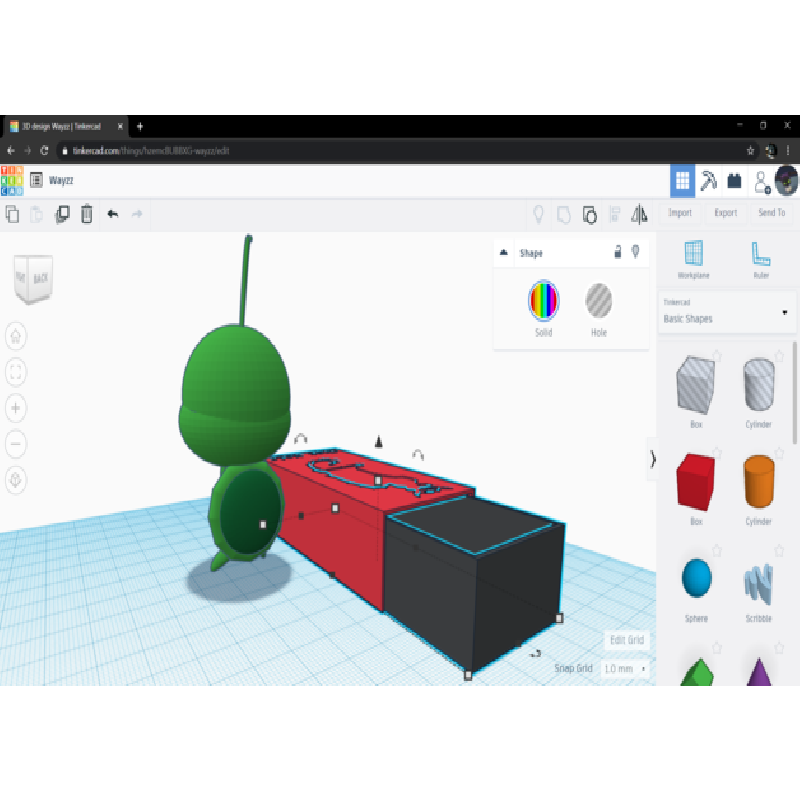800x800 pixels.
Task: Open the Basic Shapes category dropdown
Action: (x=784, y=312)
